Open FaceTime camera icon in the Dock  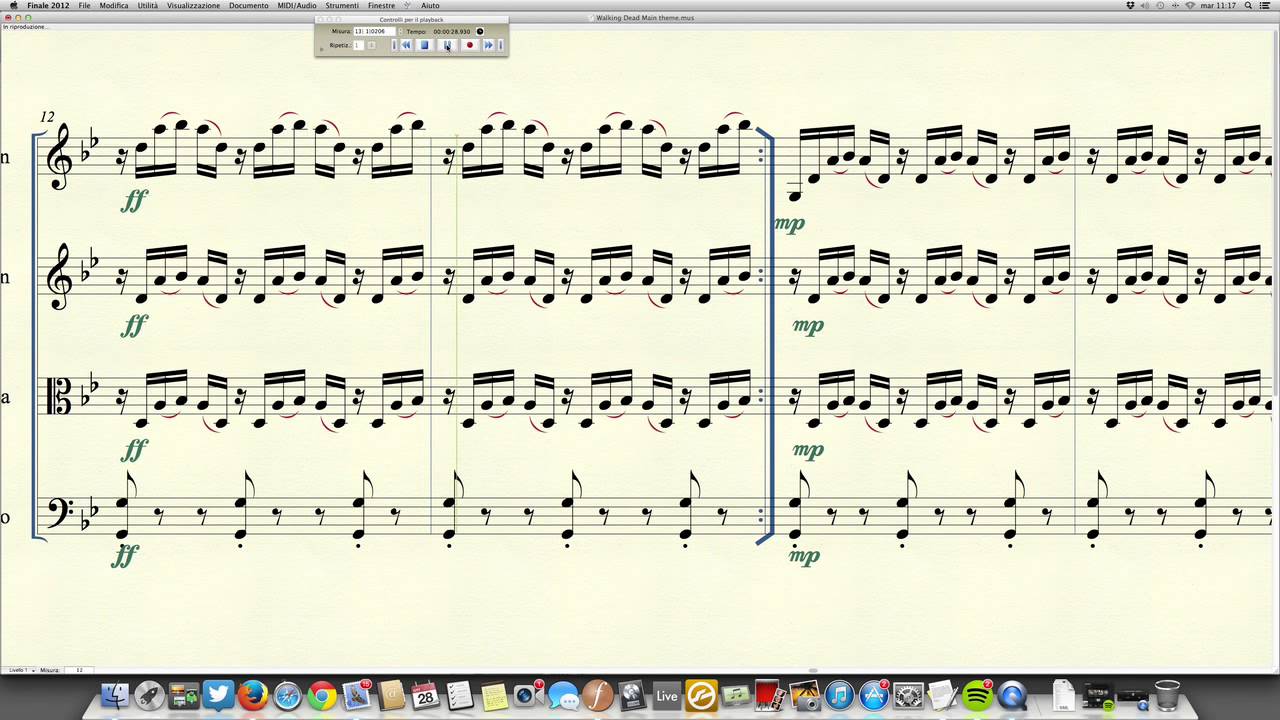click(527, 696)
